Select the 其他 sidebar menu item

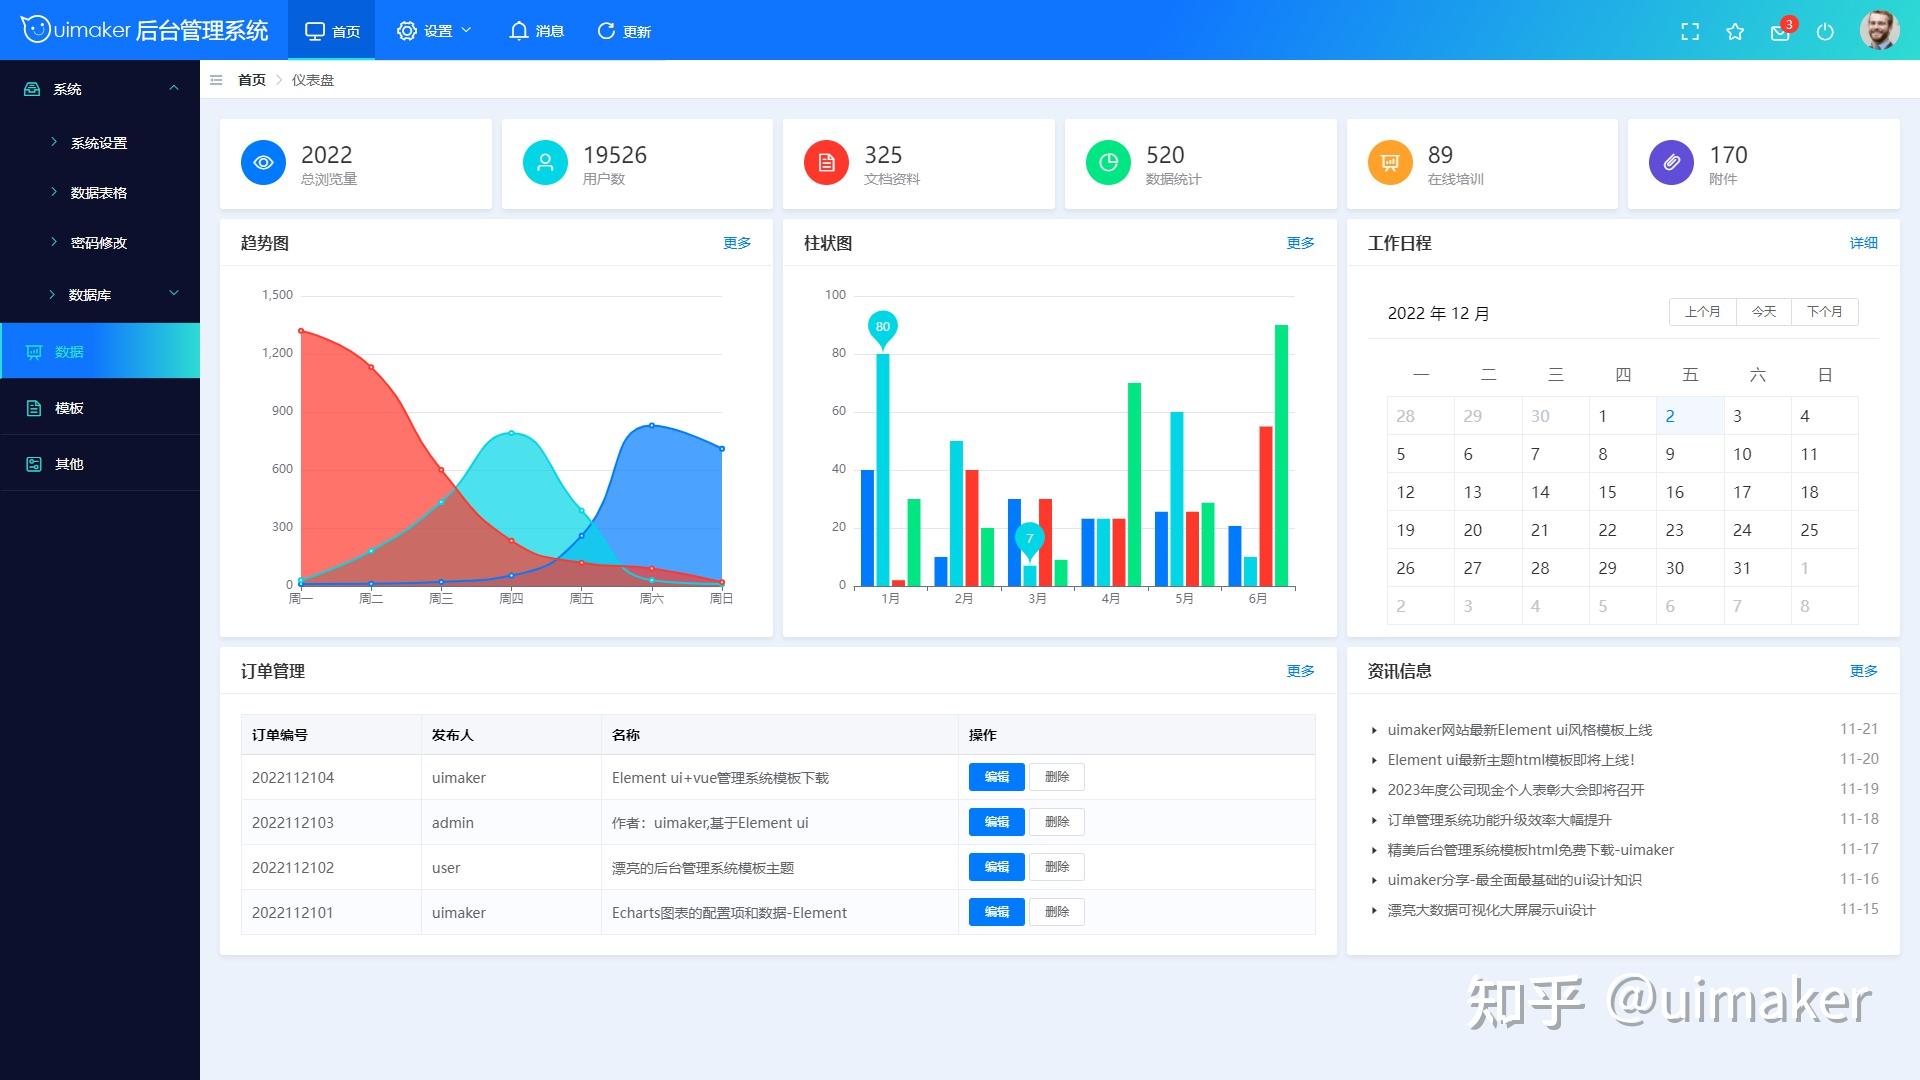(100, 463)
